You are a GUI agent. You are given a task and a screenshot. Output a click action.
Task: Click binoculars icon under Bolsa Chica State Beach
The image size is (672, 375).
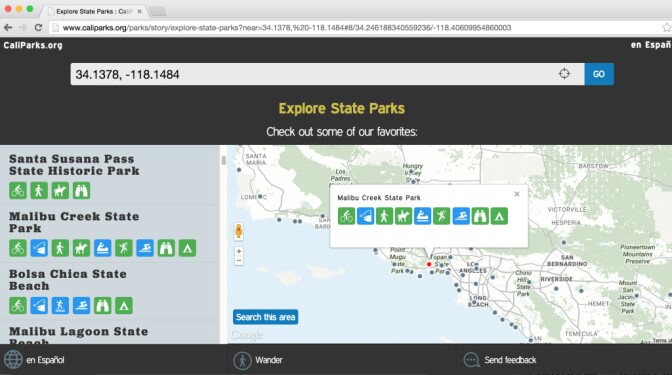pyautogui.click(x=102, y=306)
